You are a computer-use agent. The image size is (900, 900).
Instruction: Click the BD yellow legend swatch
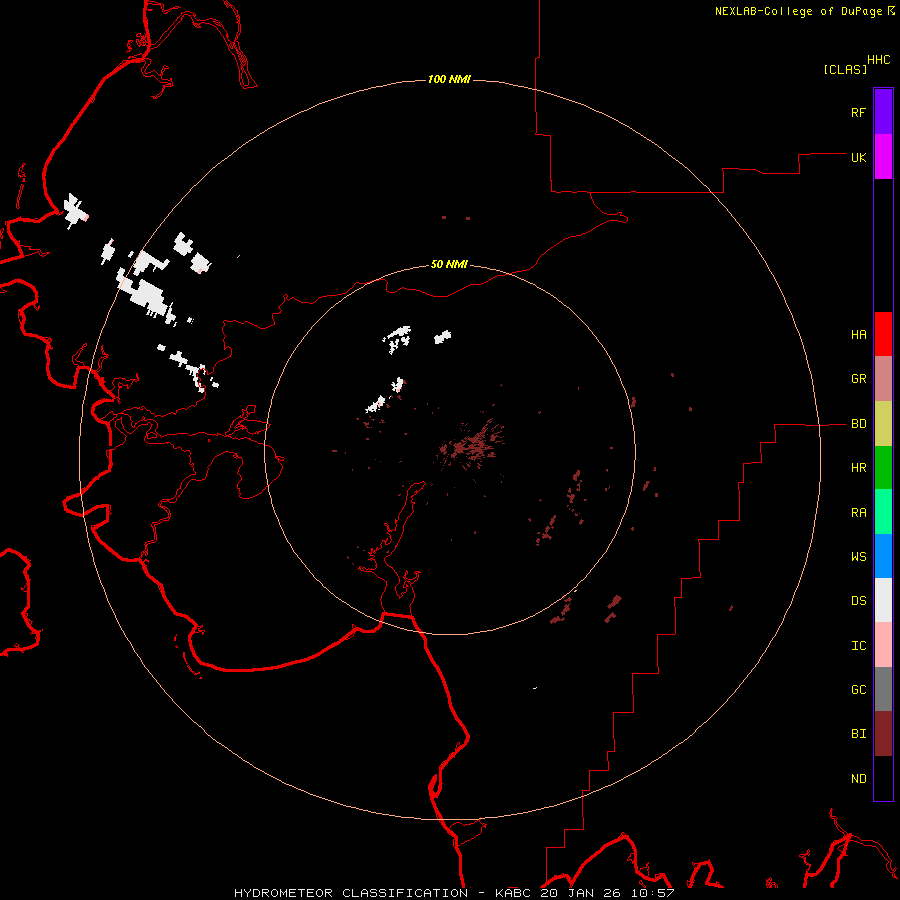(883, 424)
